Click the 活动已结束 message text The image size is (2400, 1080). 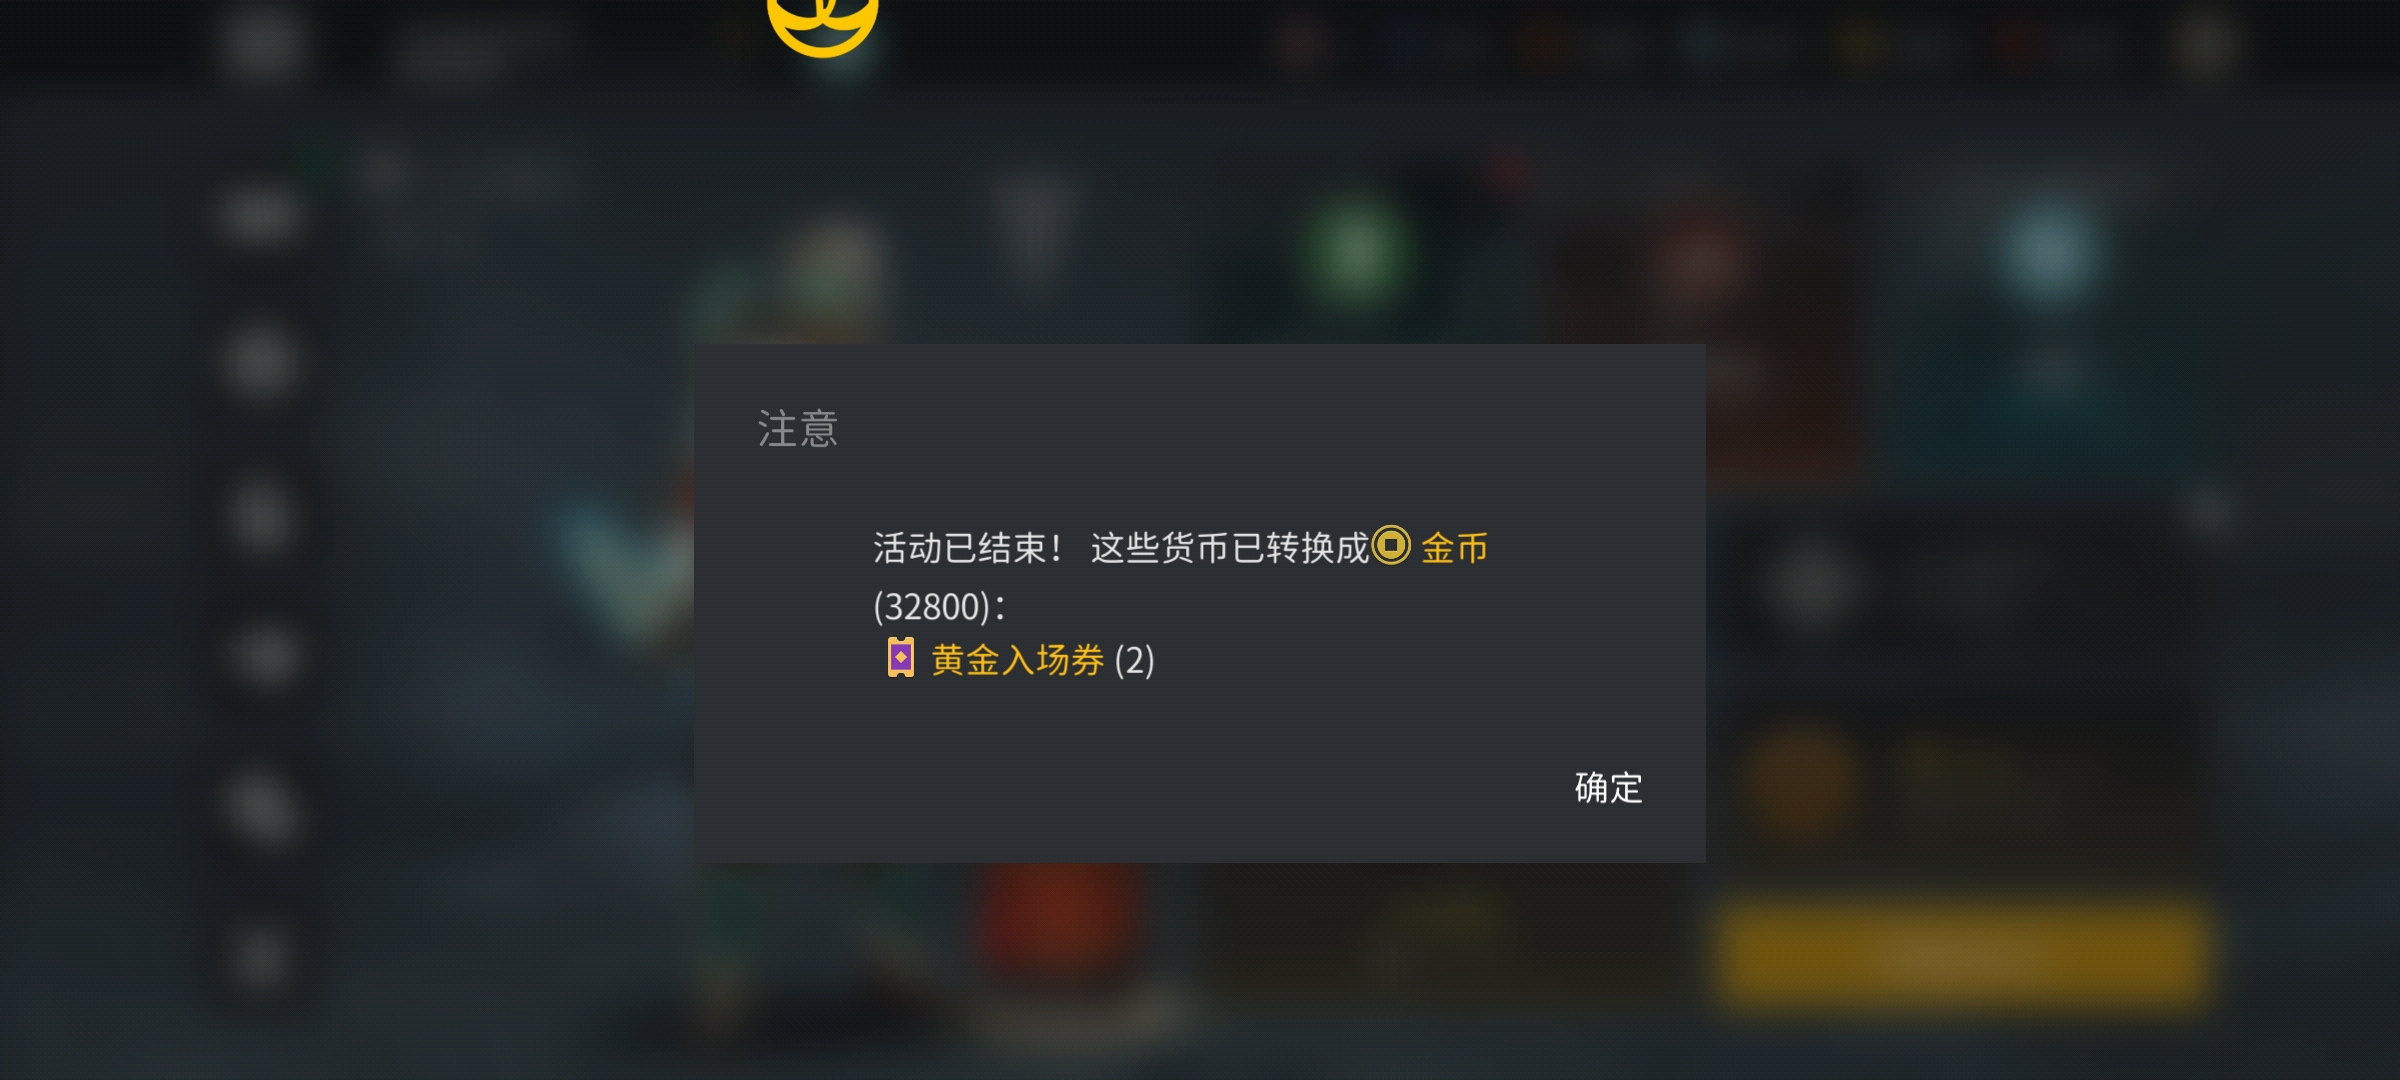pos(966,548)
